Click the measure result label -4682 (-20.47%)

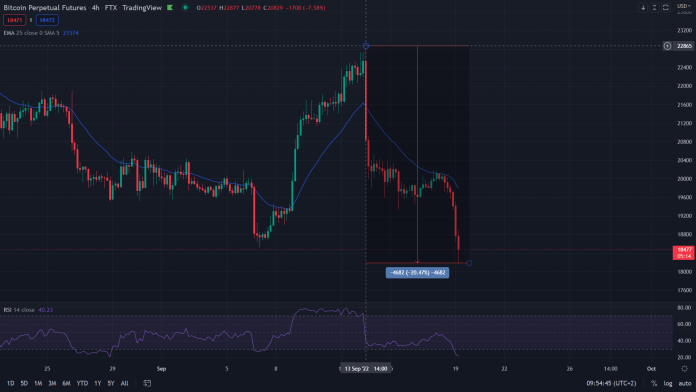(x=417, y=273)
